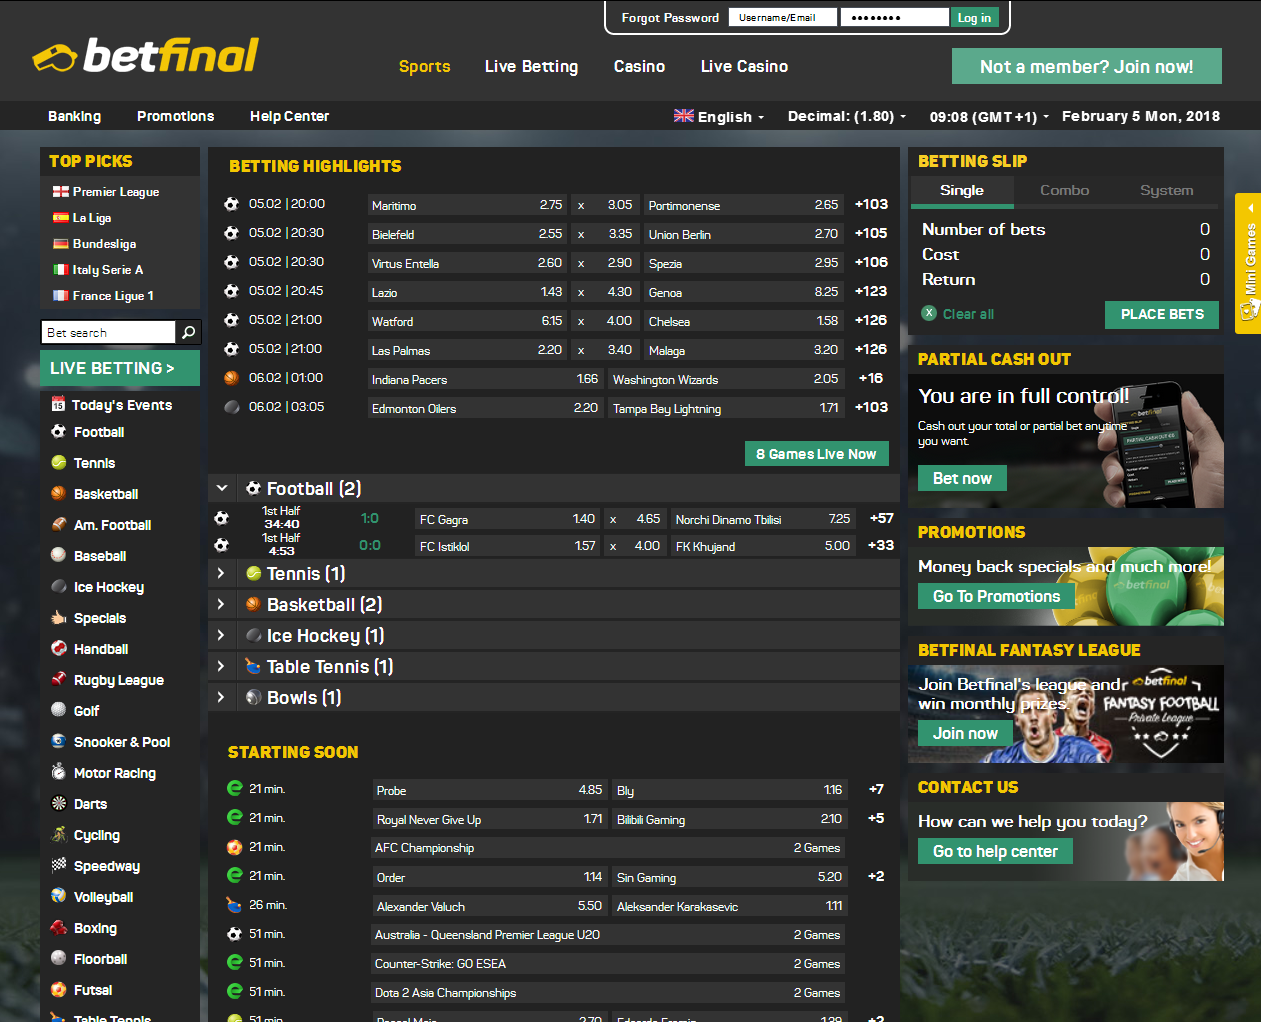Click the Betfinal logo
The image size is (1261, 1022).
tap(146, 56)
